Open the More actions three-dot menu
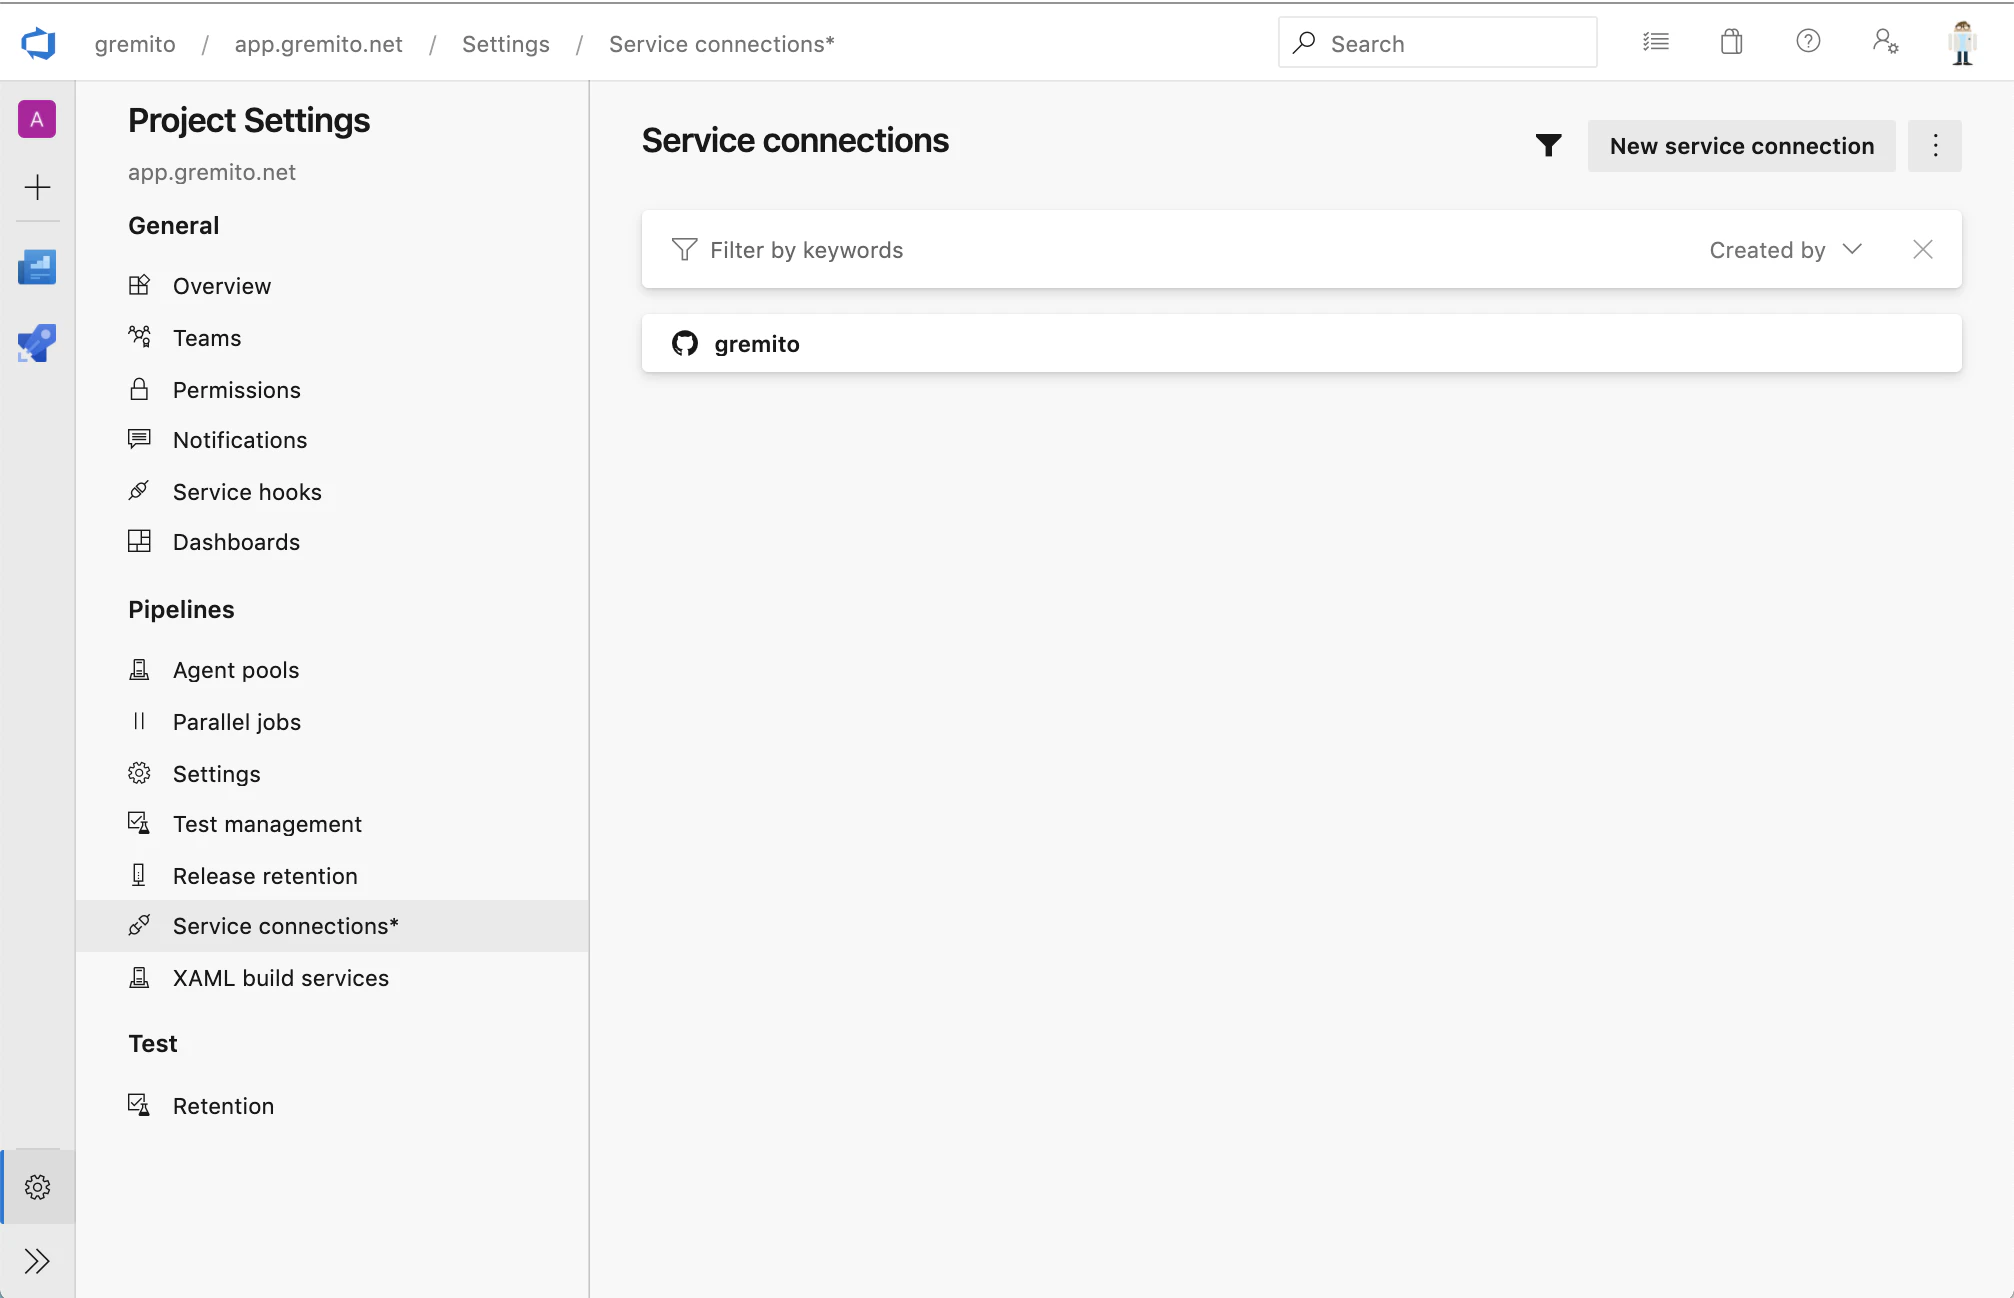The height and width of the screenshot is (1298, 2014). (1935, 146)
